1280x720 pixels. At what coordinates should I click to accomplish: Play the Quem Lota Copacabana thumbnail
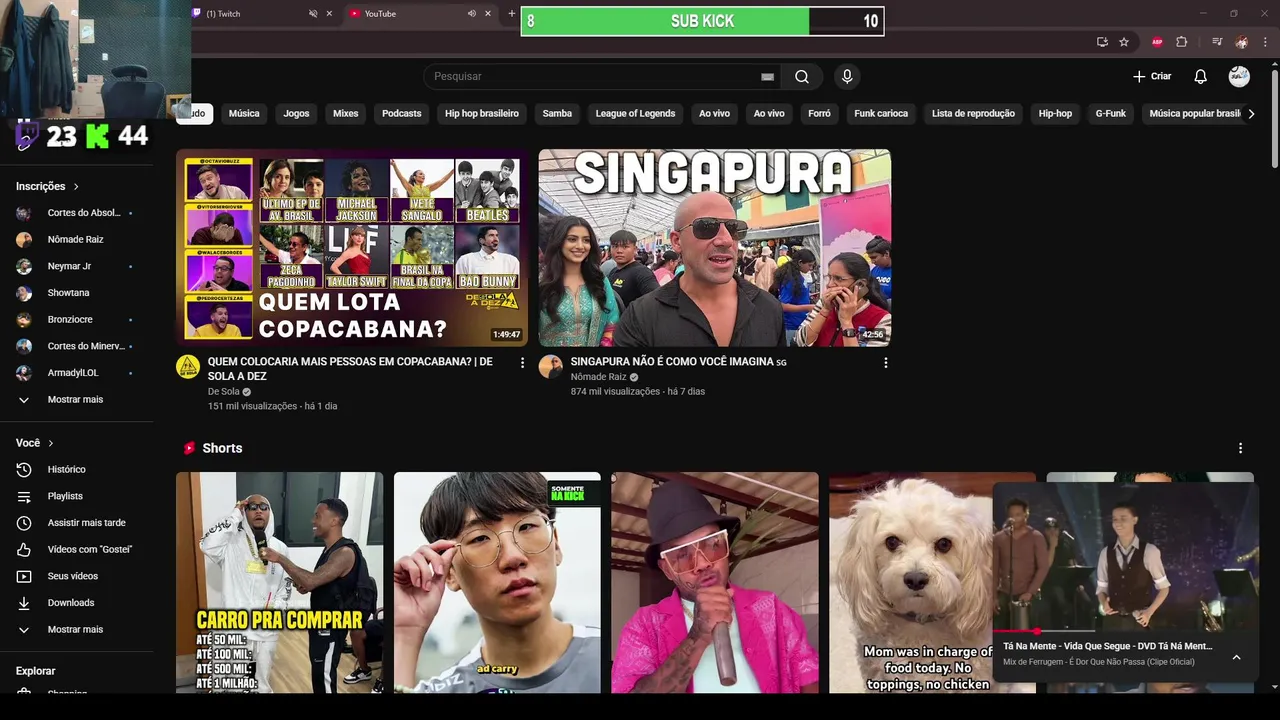click(352, 248)
